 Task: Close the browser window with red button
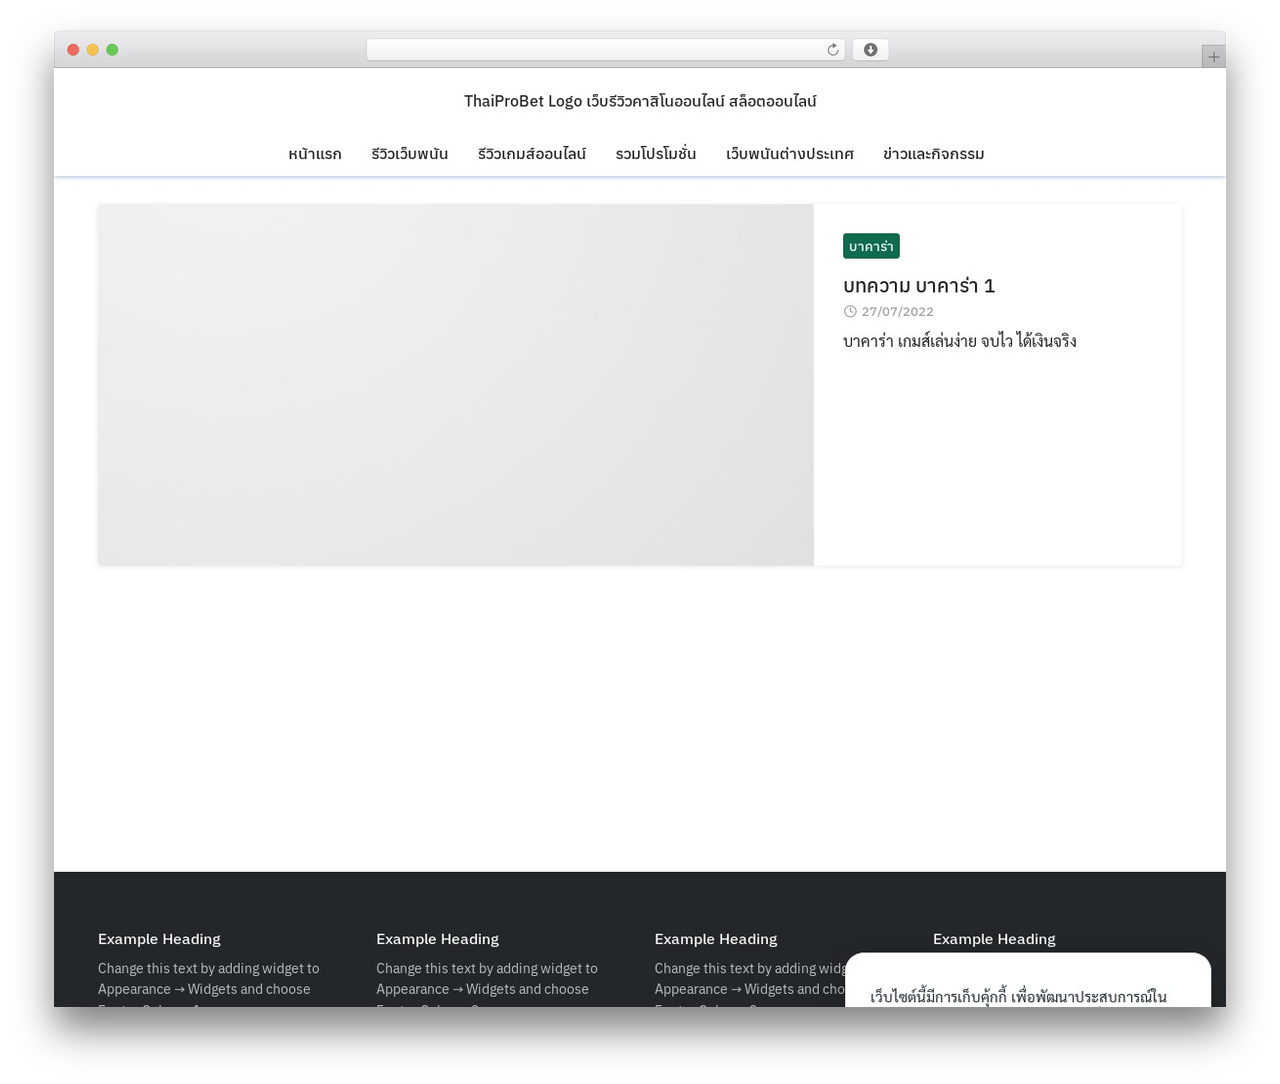[x=73, y=50]
